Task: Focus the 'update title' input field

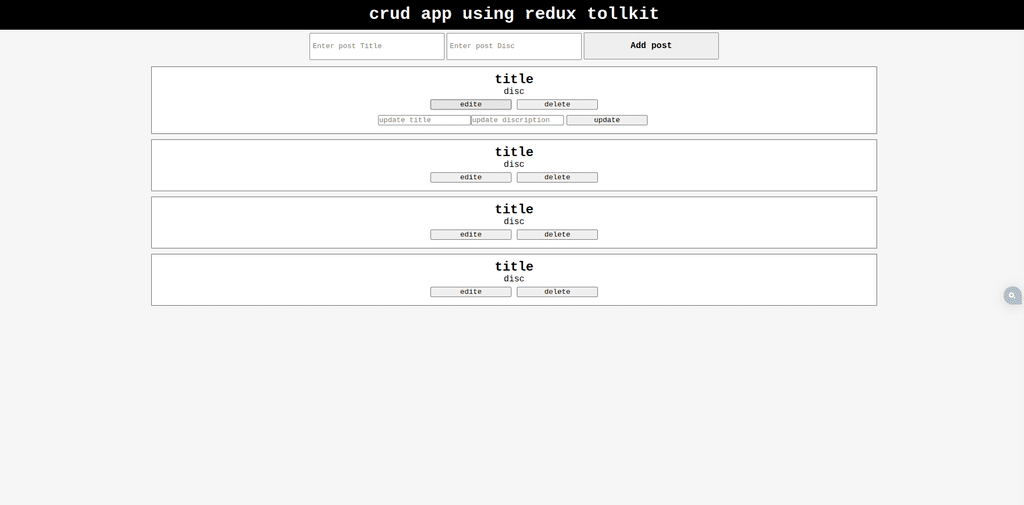Action: tap(424, 120)
